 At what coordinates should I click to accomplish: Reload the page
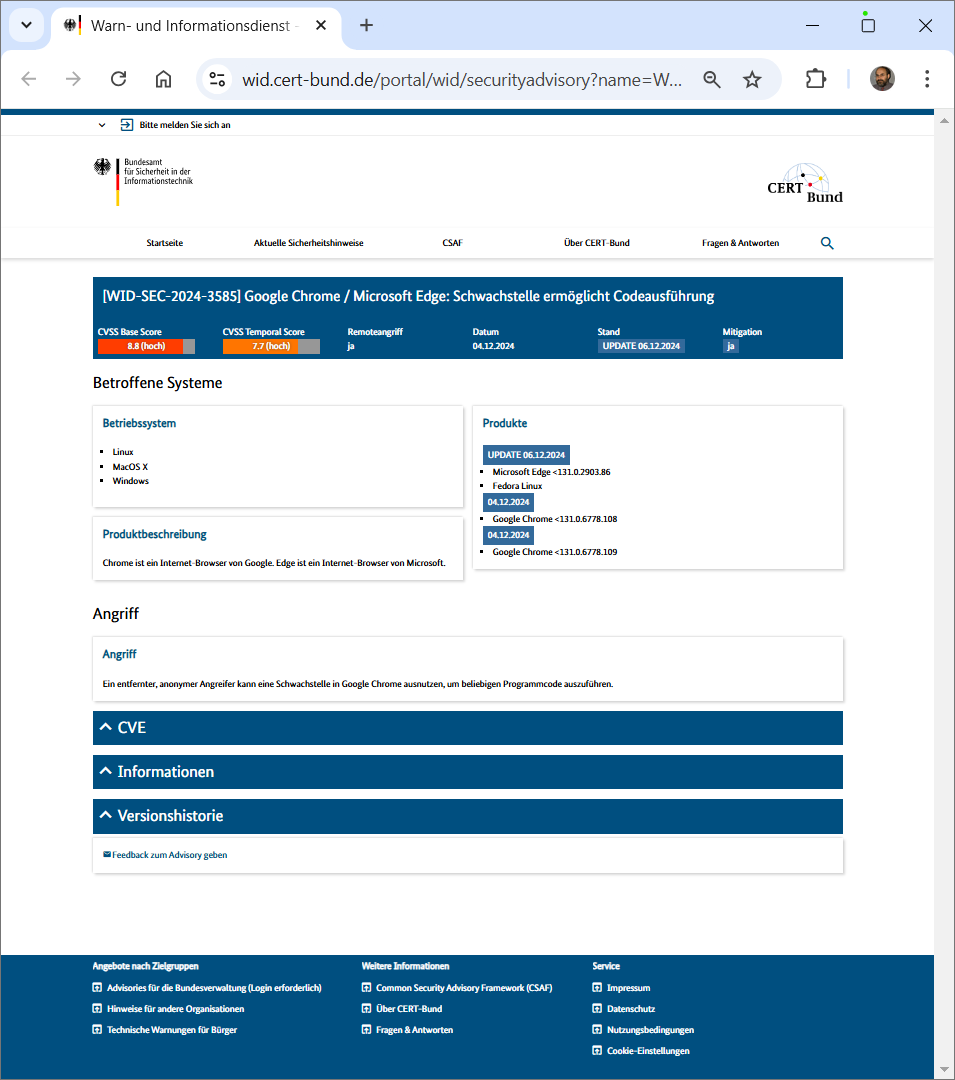[x=118, y=79]
